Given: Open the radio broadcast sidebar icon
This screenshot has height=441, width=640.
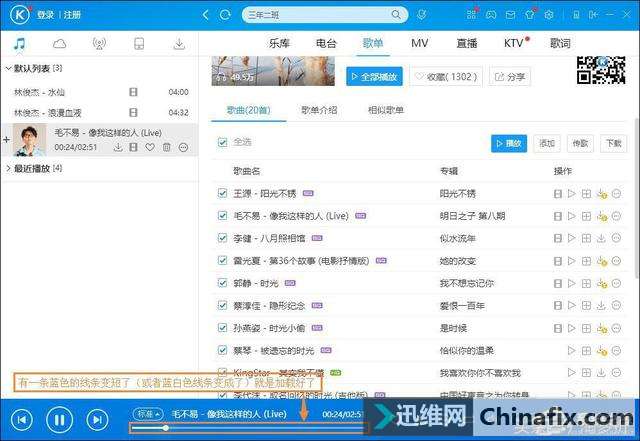Looking at the screenshot, I should (x=99, y=43).
